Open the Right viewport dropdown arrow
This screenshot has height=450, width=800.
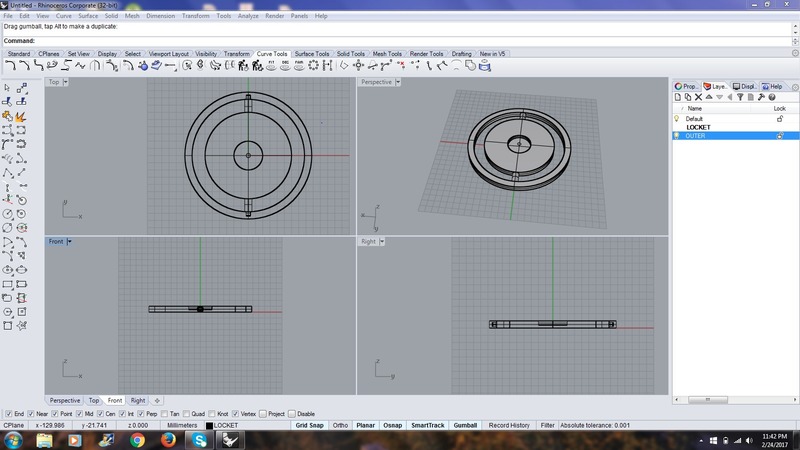382,242
